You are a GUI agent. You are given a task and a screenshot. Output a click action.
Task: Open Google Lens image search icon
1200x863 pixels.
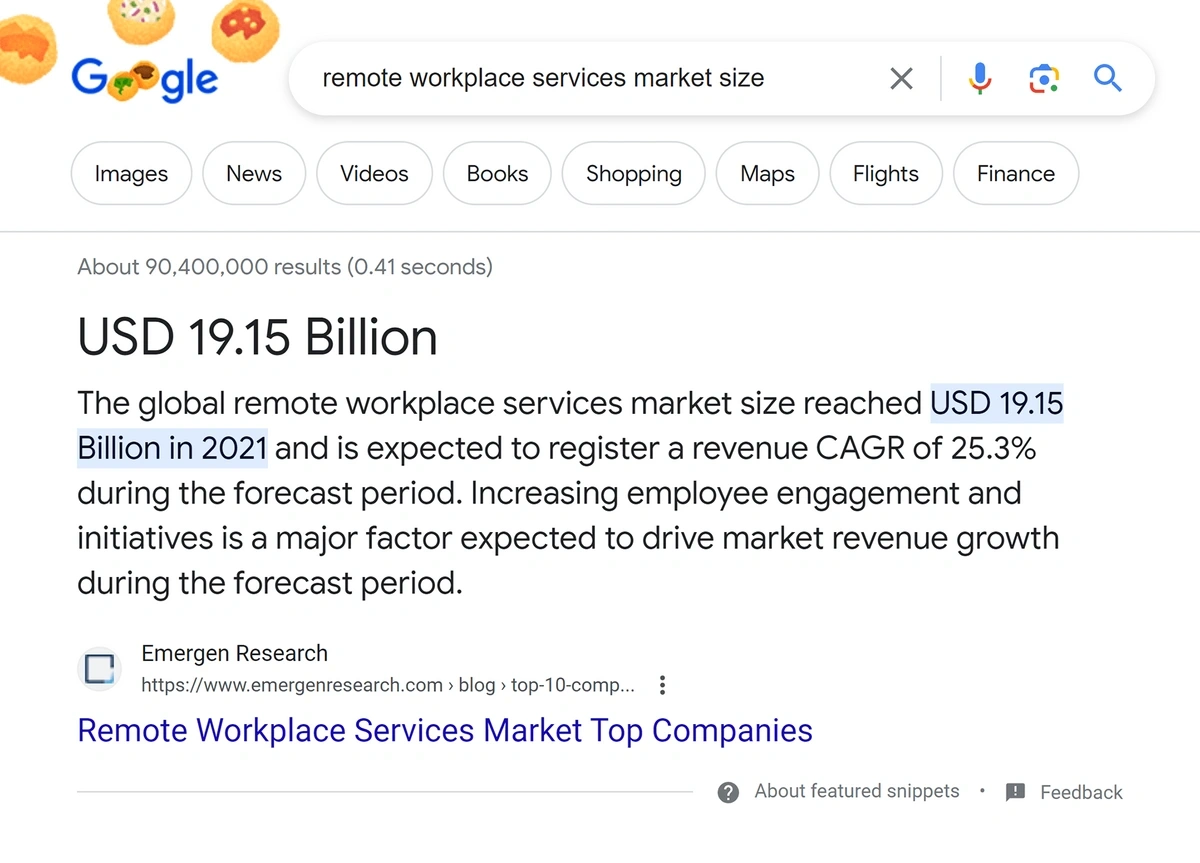tap(1043, 78)
